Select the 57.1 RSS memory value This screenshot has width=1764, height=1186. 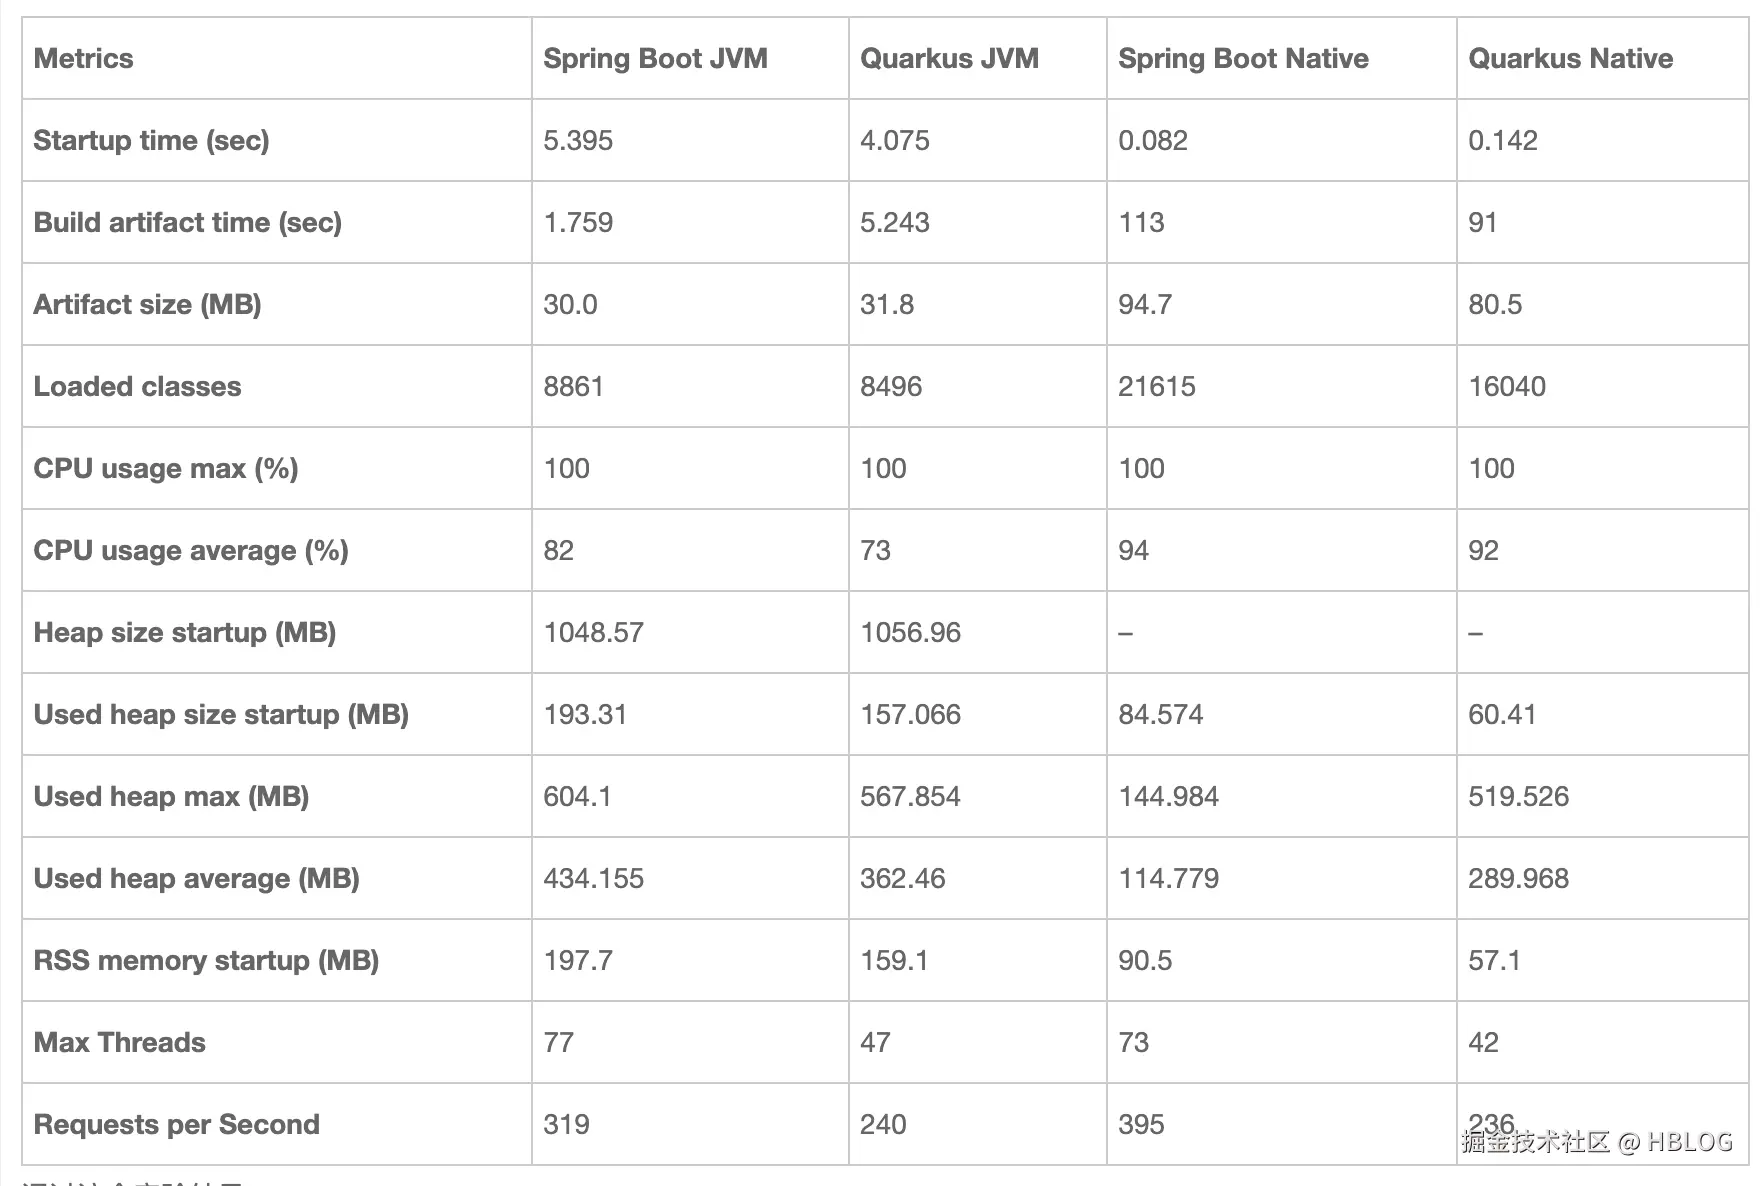[1494, 961]
